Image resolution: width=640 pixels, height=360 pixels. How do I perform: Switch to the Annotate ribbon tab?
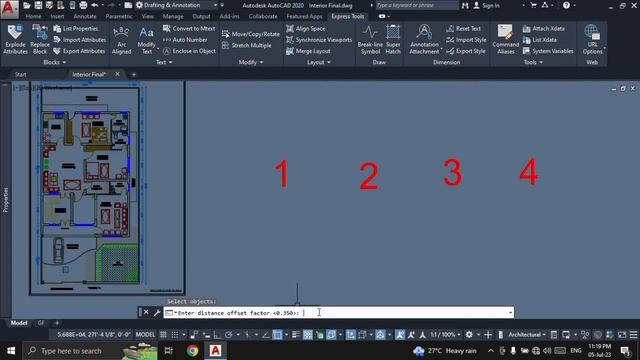[x=84, y=16]
